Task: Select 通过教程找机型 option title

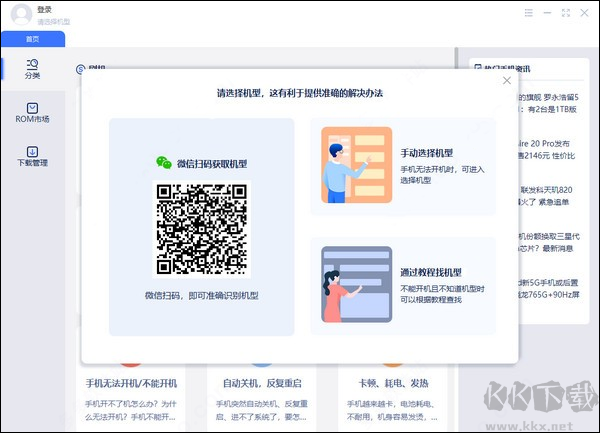Action: [x=431, y=272]
